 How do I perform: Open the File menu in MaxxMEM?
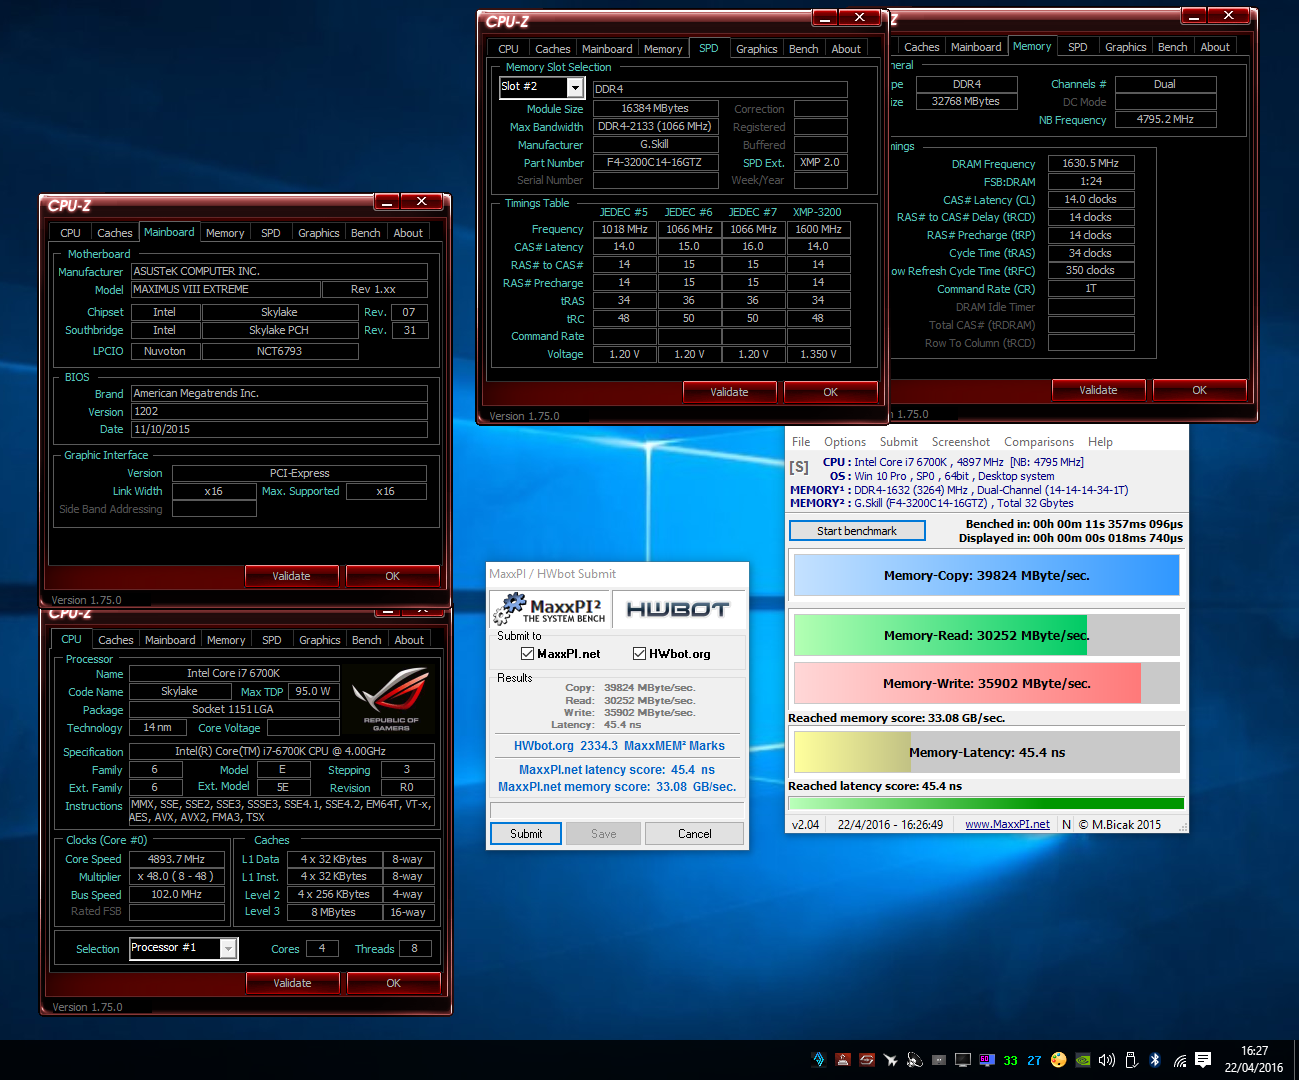(801, 442)
